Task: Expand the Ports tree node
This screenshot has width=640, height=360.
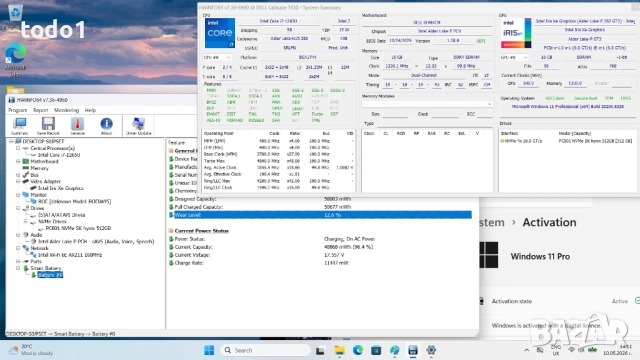Action: [x=18, y=261]
